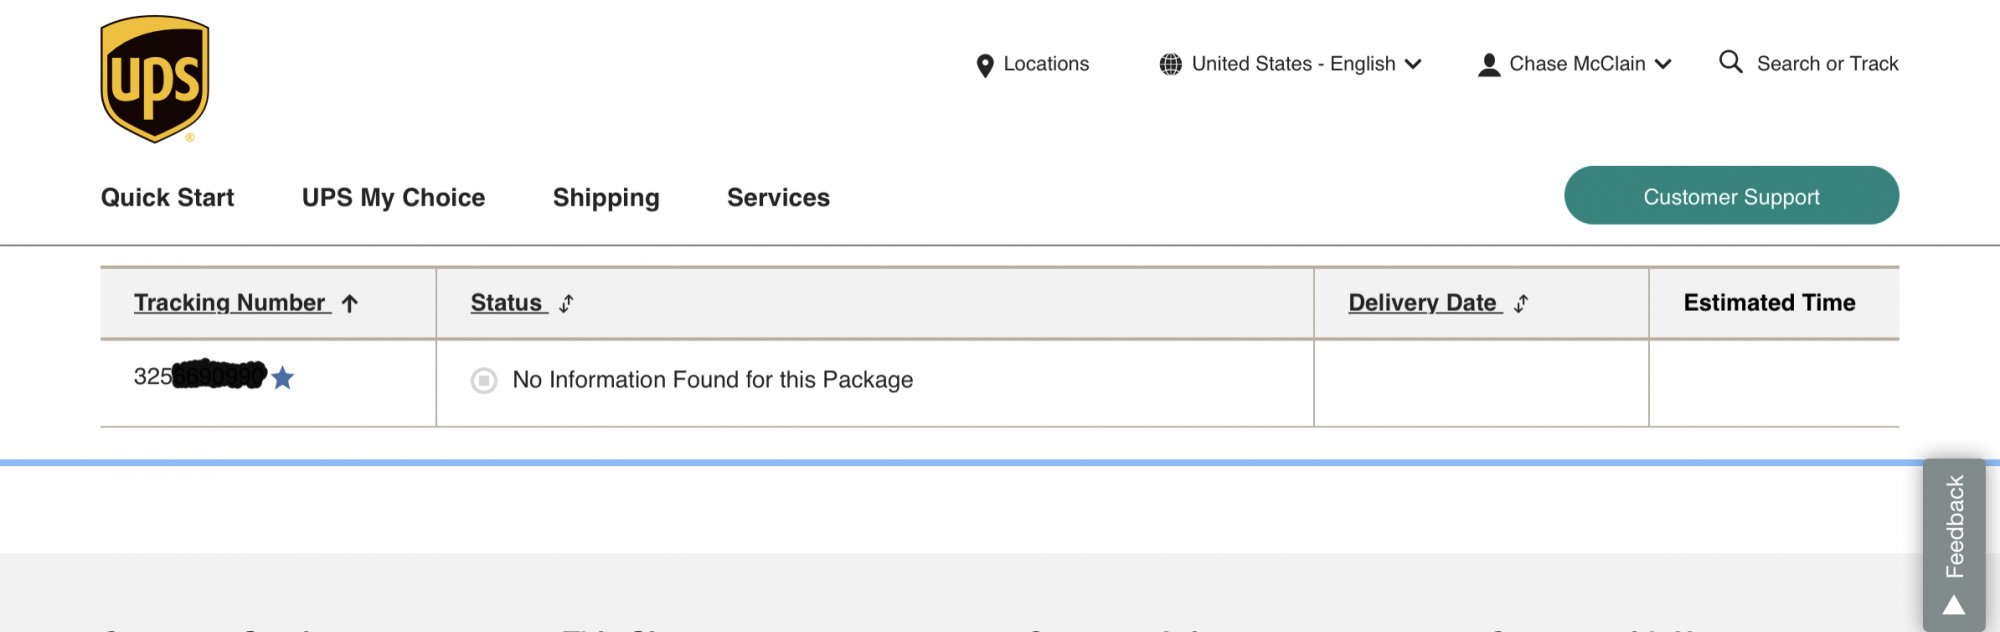Expand the United States - English dropdown
This screenshot has height=632, width=2000.
(1413, 64)
